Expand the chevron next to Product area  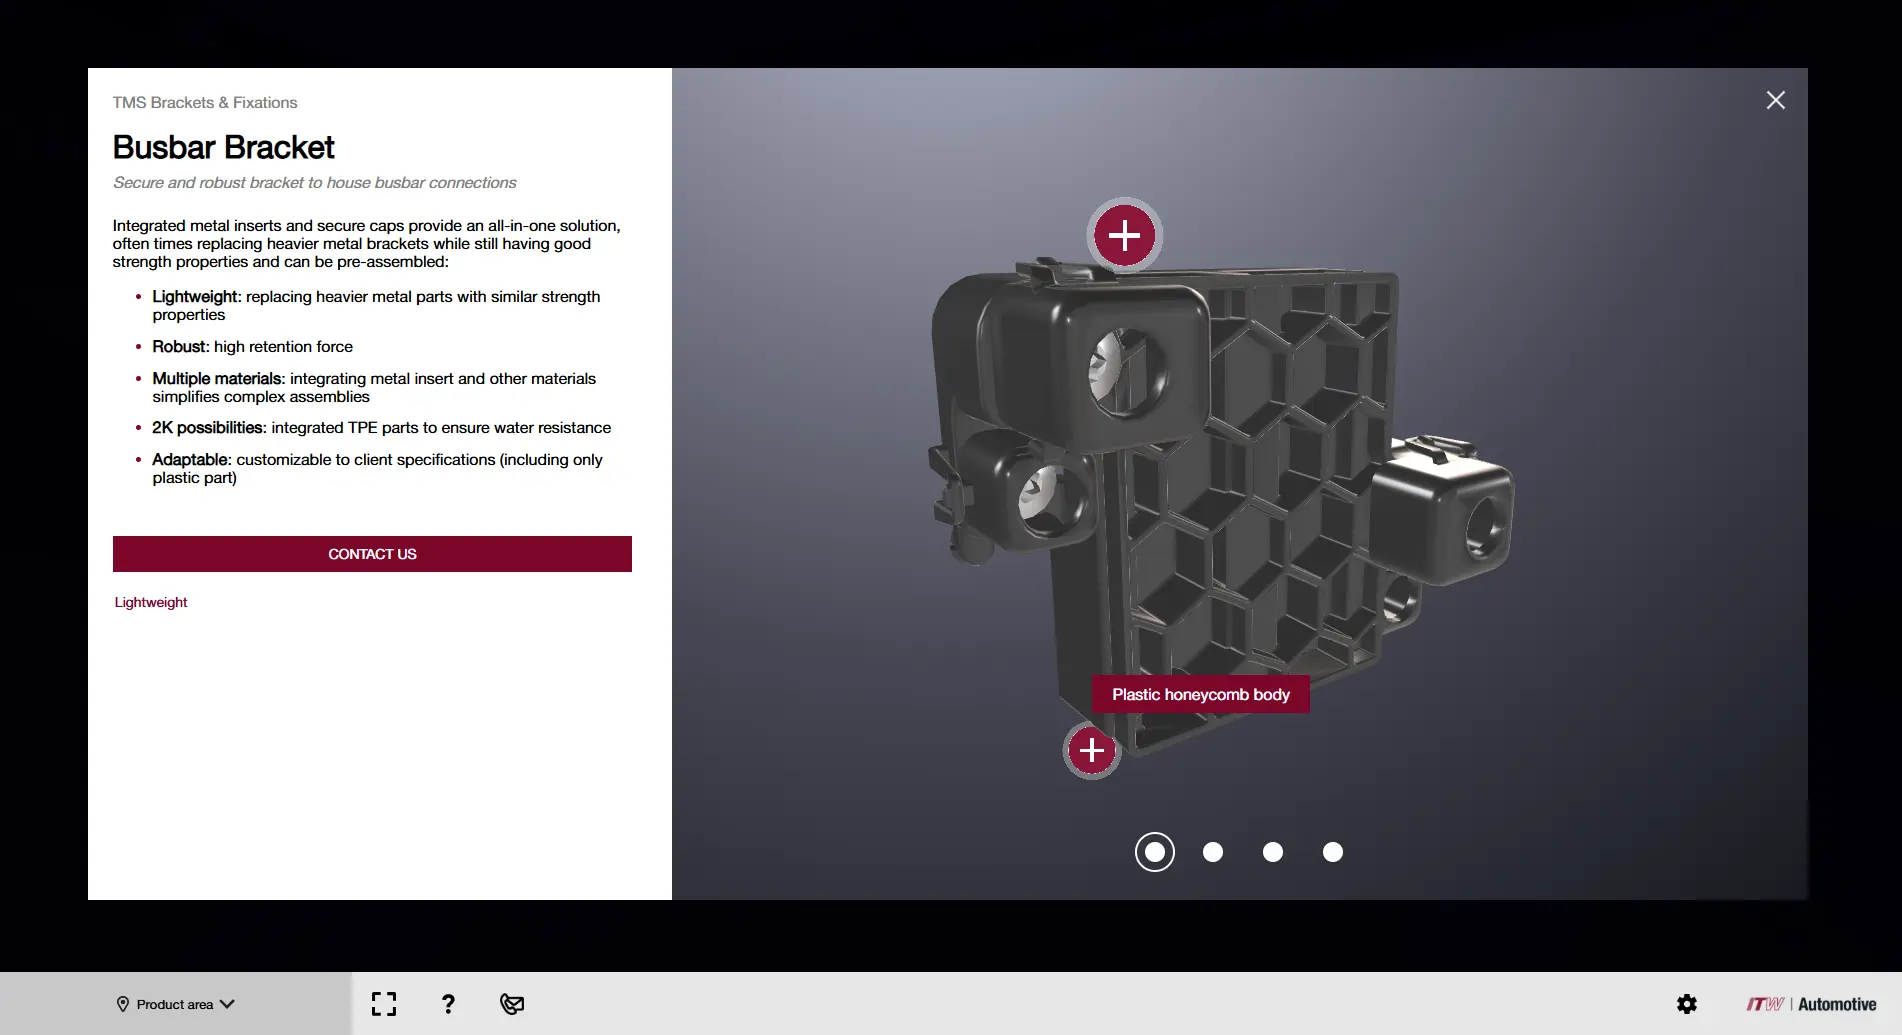[228, 1004]
